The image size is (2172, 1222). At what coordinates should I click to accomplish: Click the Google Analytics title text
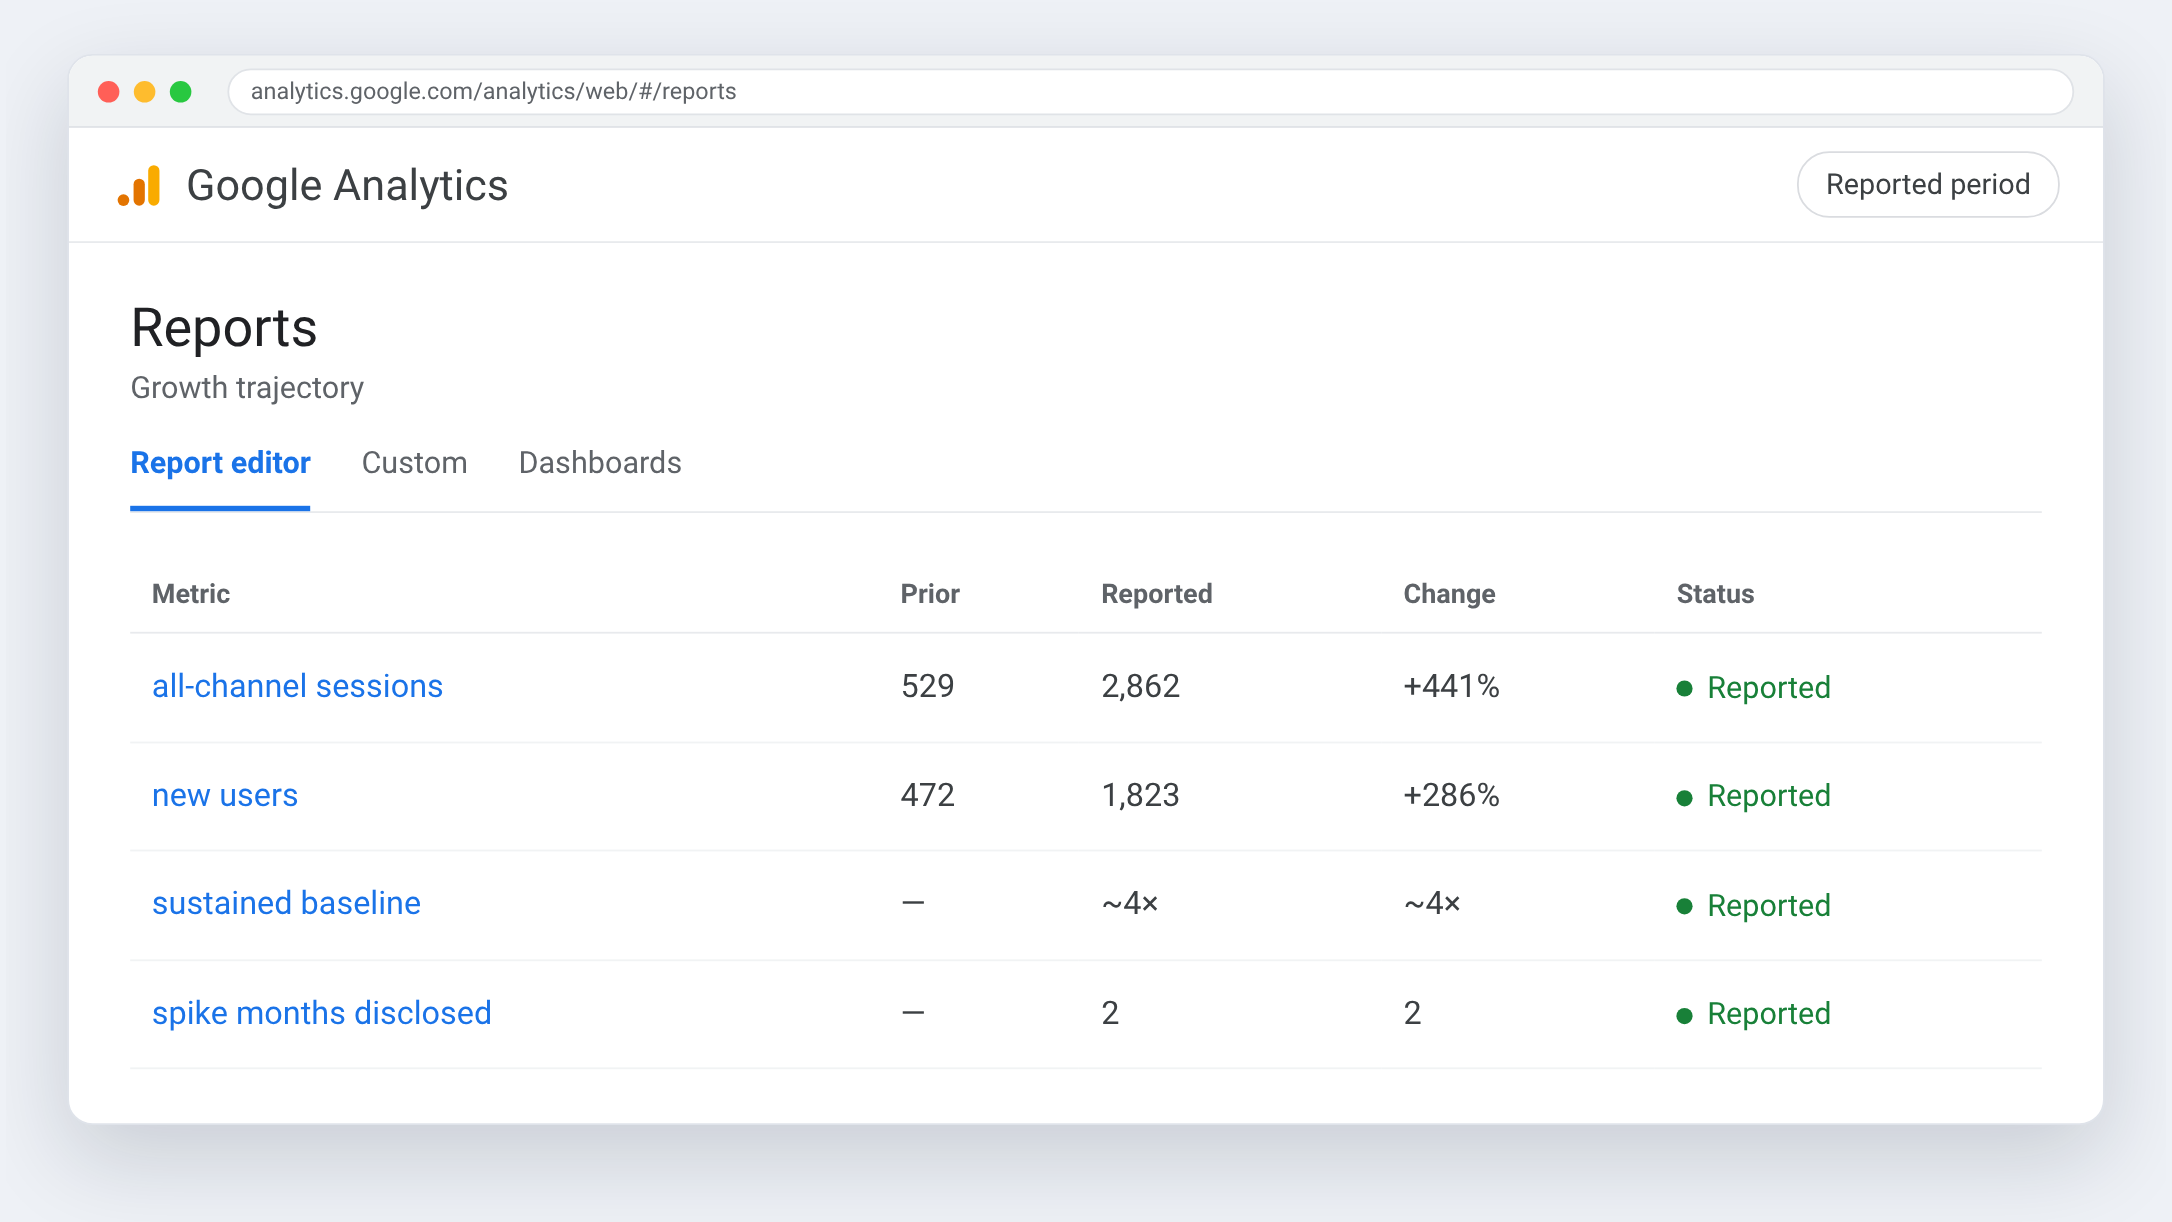[347, 186]
